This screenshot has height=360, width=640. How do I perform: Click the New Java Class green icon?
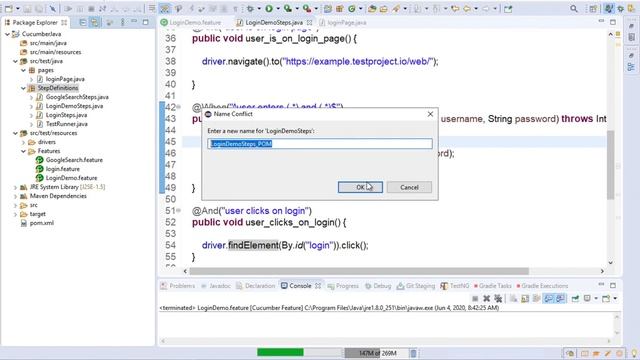tap(351, 9)
